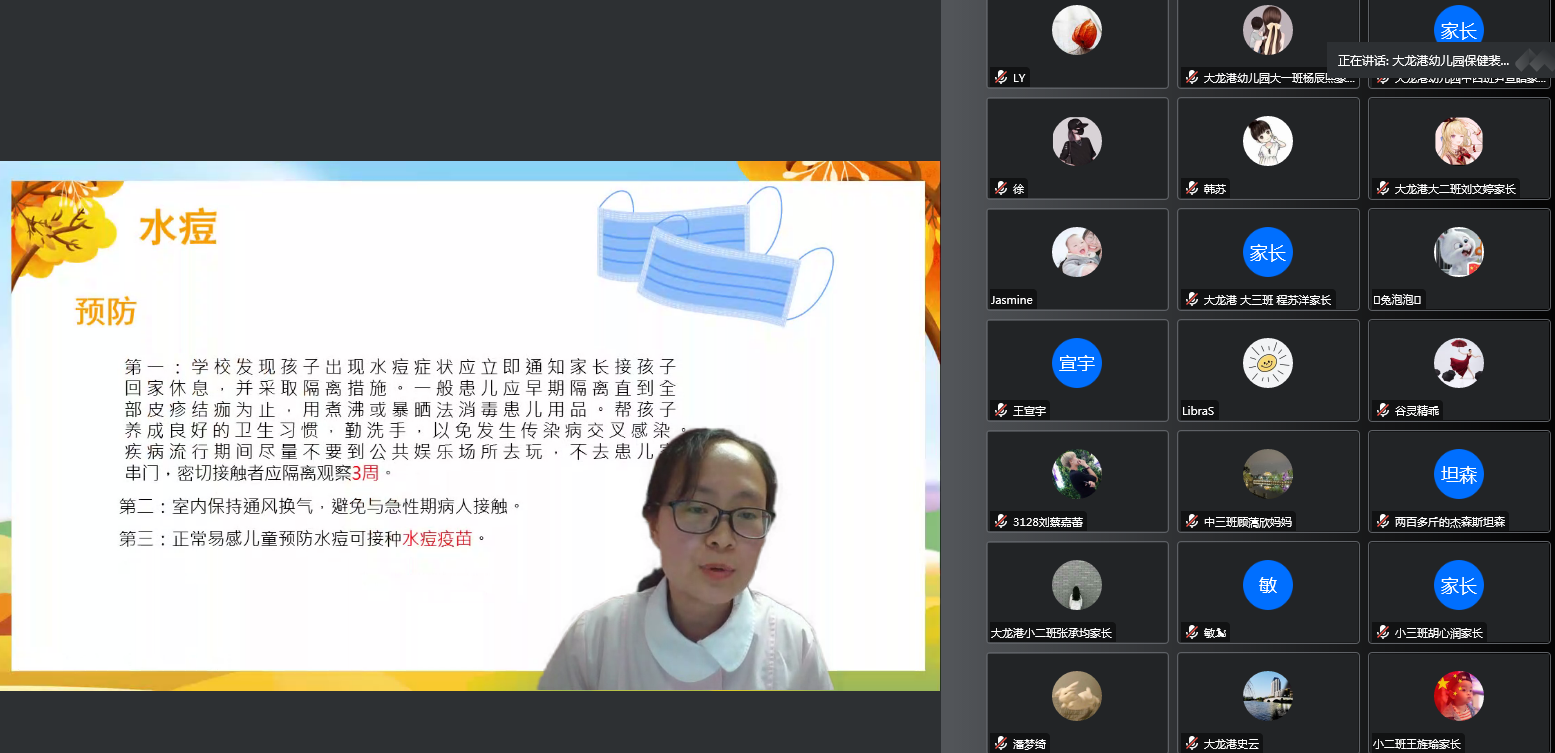The height and width of the screenshot is (753, 1555).
Task: Click the name label 'LibraS'
Action: pos(1199,411)
